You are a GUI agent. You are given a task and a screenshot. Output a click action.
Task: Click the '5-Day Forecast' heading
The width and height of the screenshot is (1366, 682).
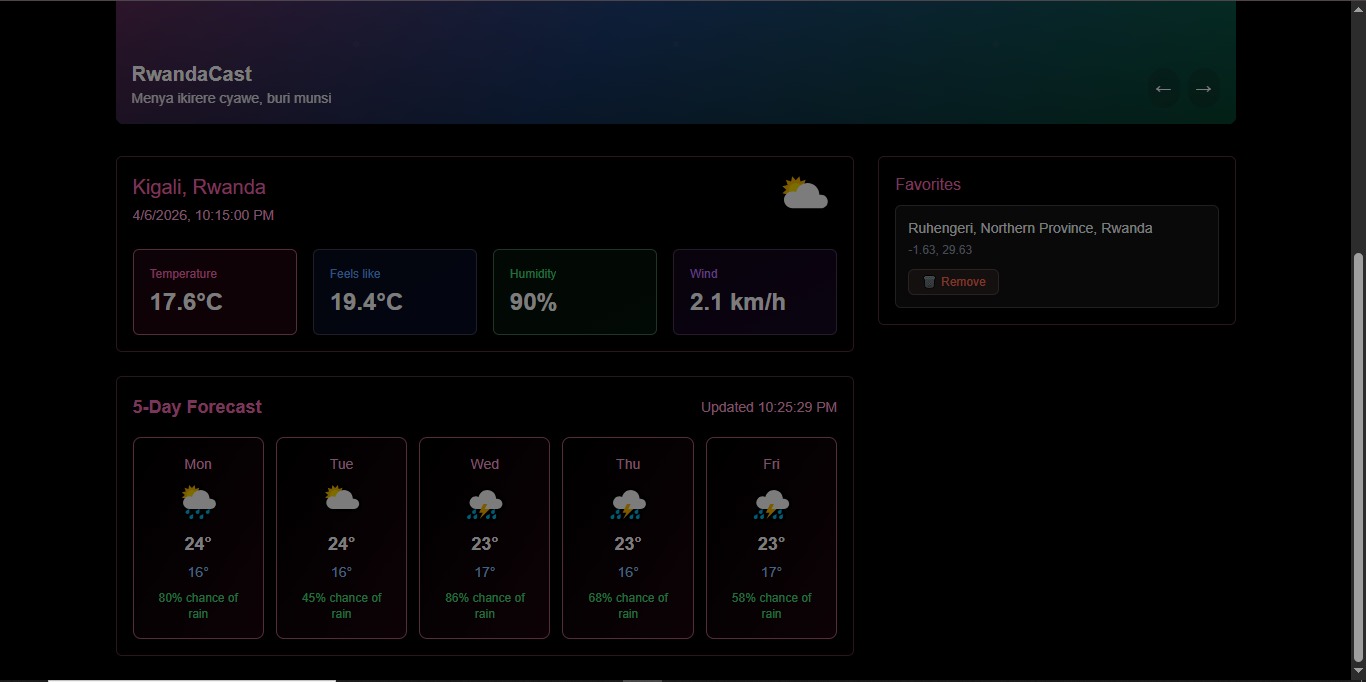tap(197, 407)
